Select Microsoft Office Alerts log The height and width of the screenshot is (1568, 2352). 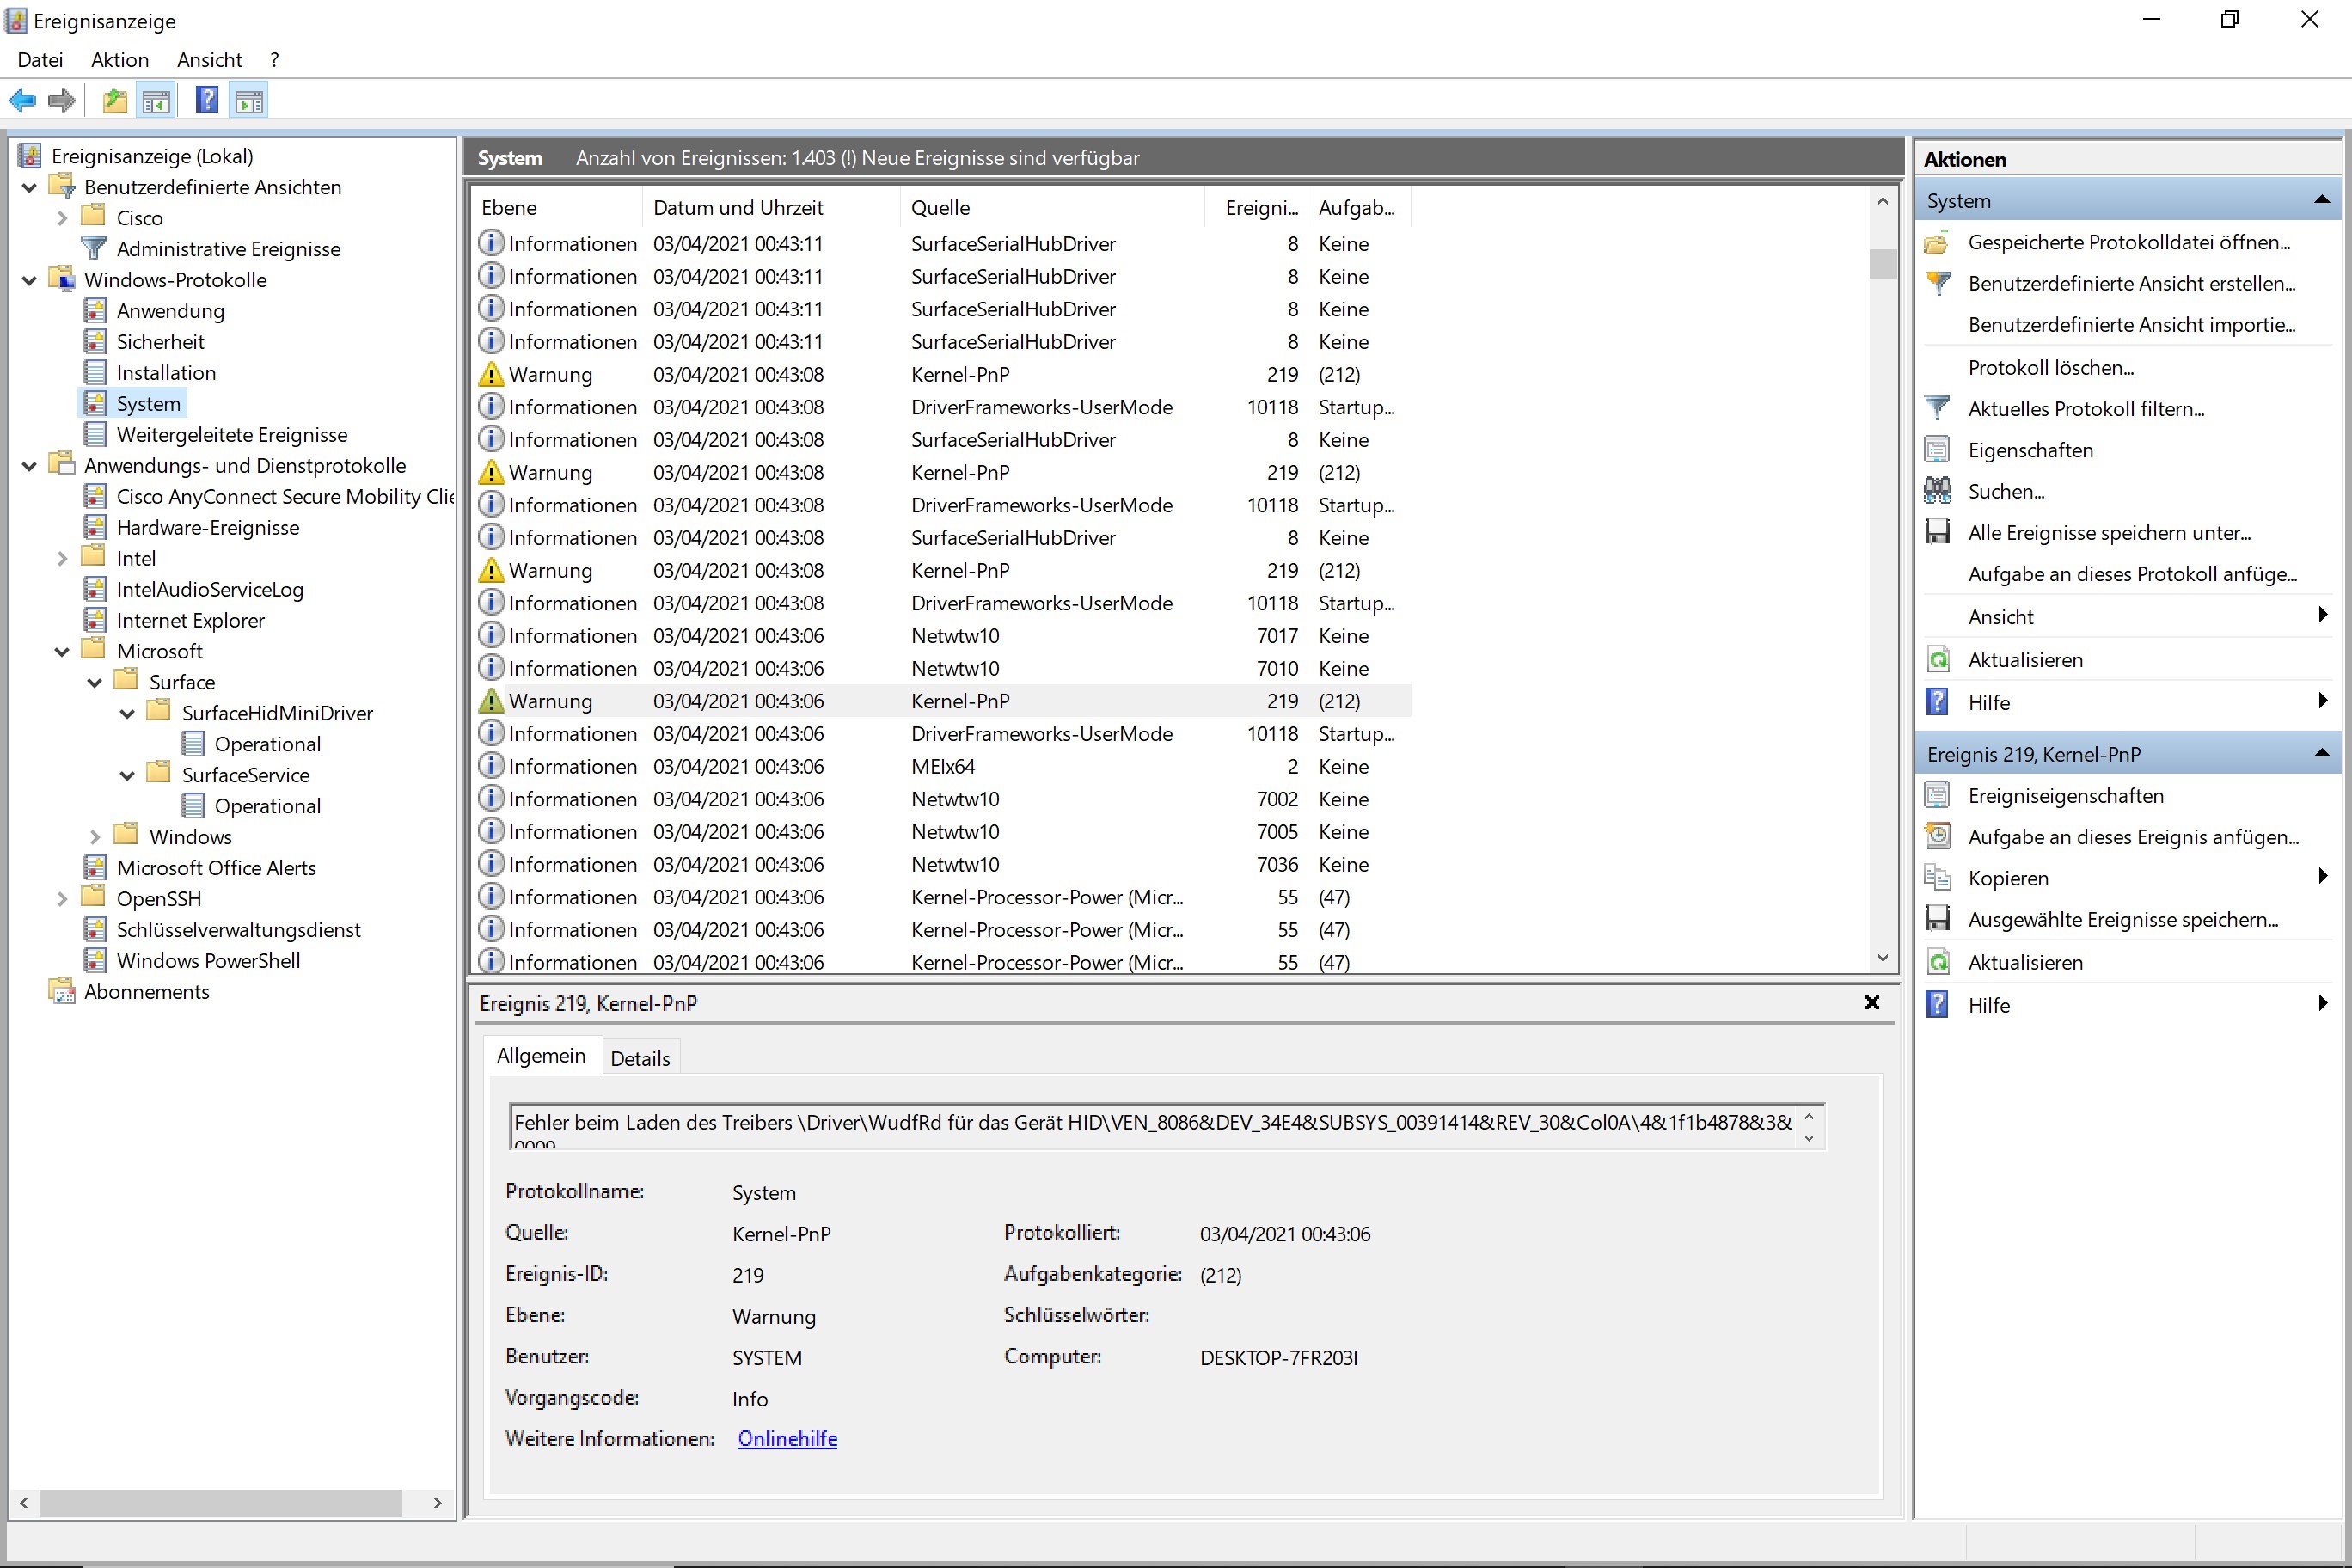pos(216,867)
